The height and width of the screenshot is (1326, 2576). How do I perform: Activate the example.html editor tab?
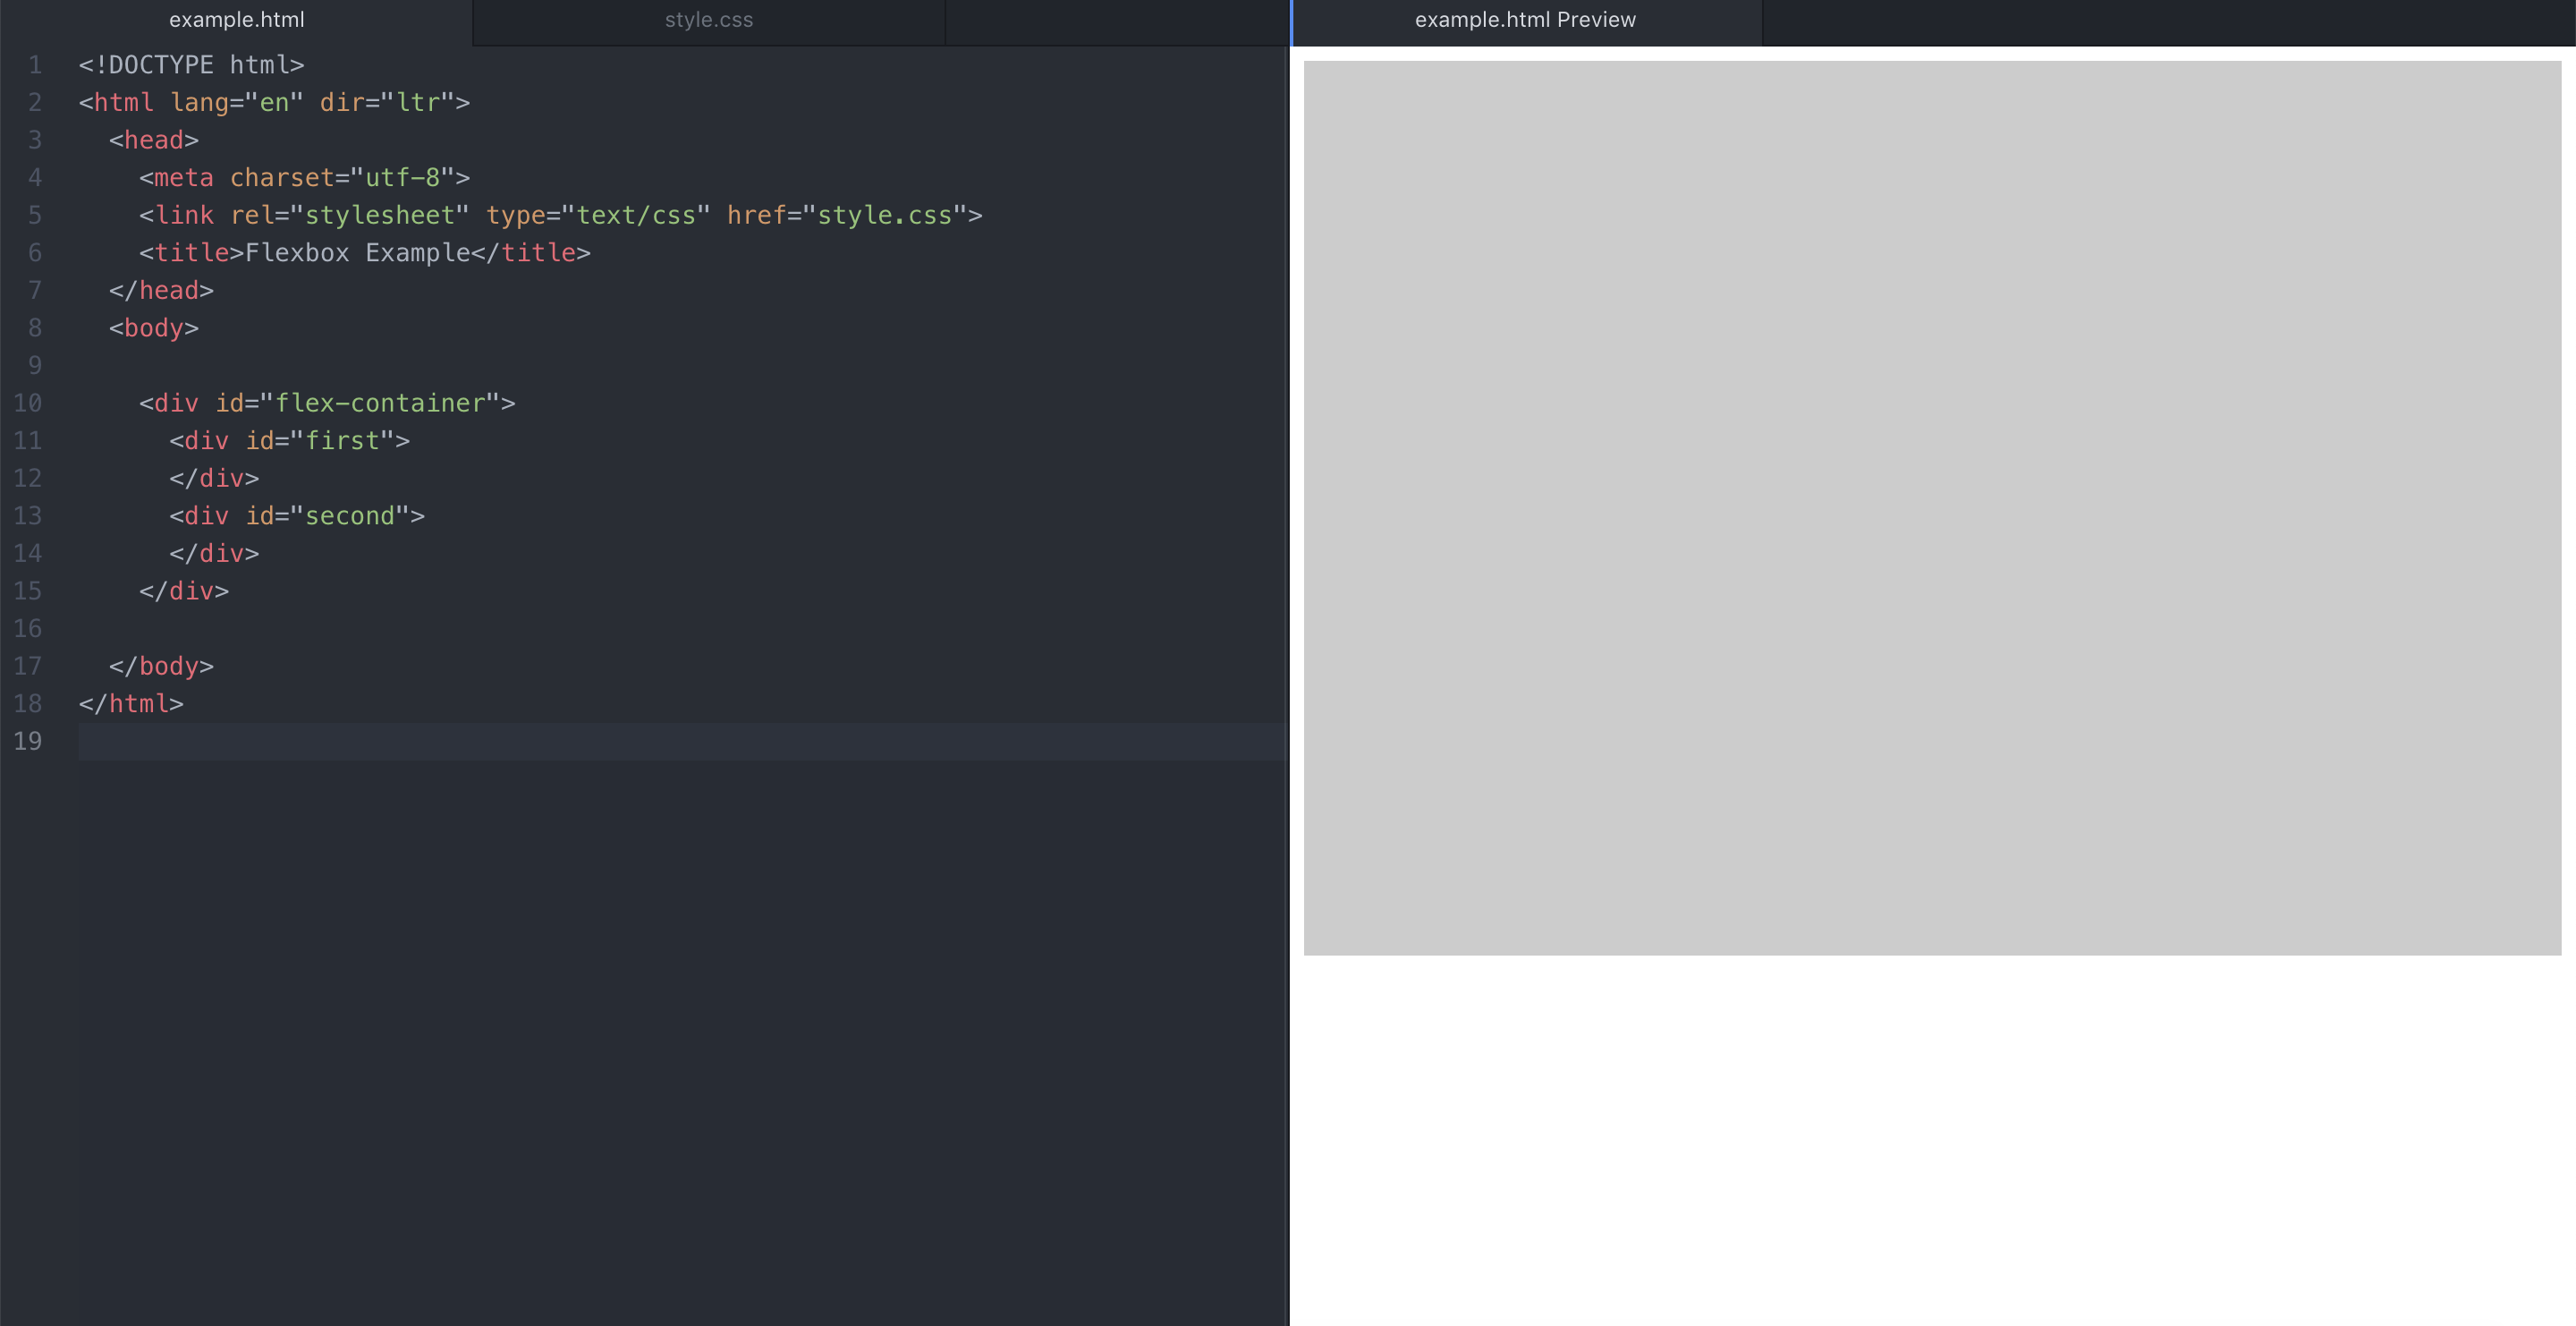tap(236, 20)
